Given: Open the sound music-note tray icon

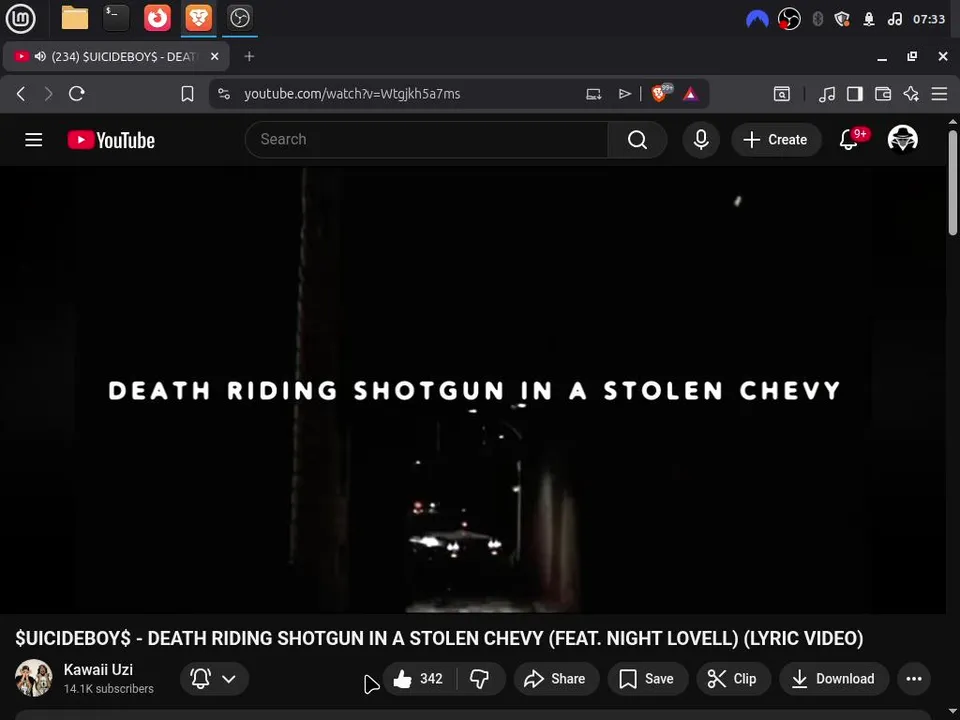Looking at the screenshot, I should coord(894,19).
